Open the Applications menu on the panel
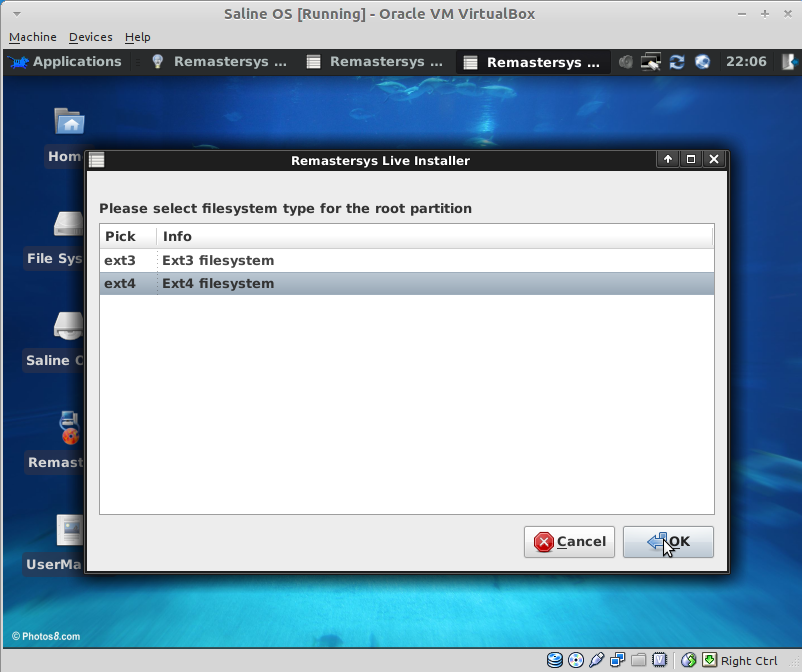 tap(65, 62)
